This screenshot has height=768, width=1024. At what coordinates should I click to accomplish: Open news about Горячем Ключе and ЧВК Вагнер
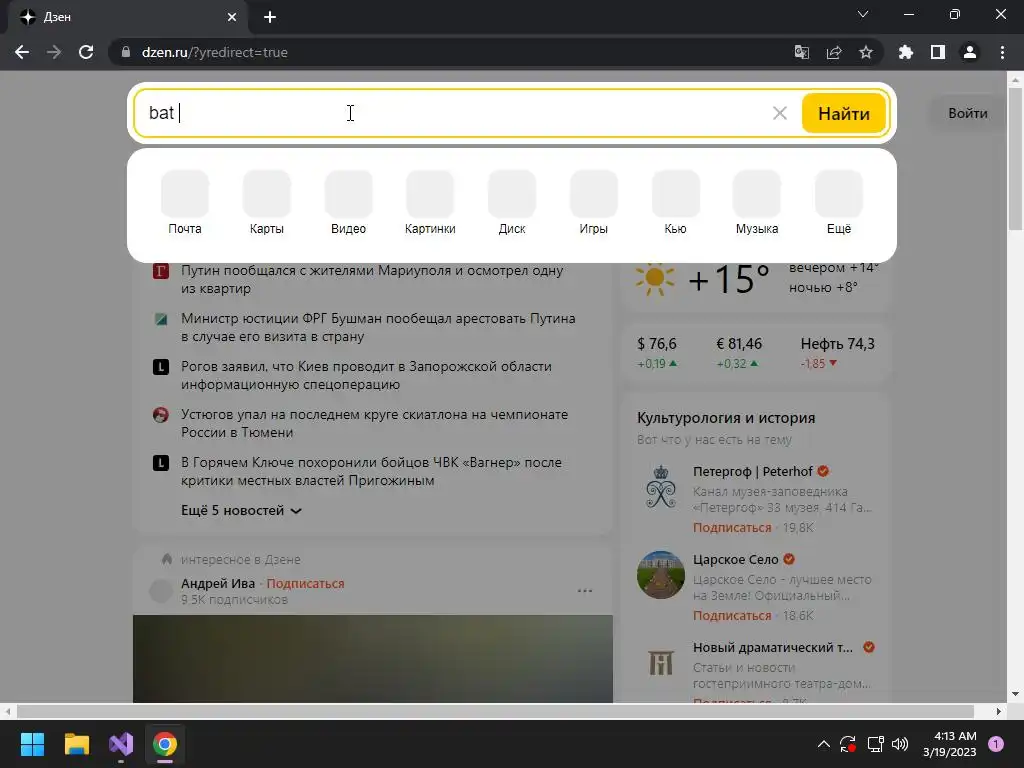(371, 471)
